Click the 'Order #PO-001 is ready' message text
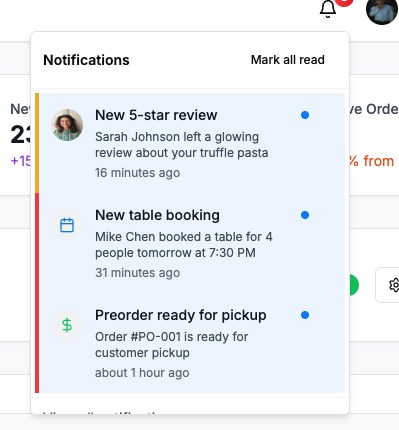 [x=171, y=345]
